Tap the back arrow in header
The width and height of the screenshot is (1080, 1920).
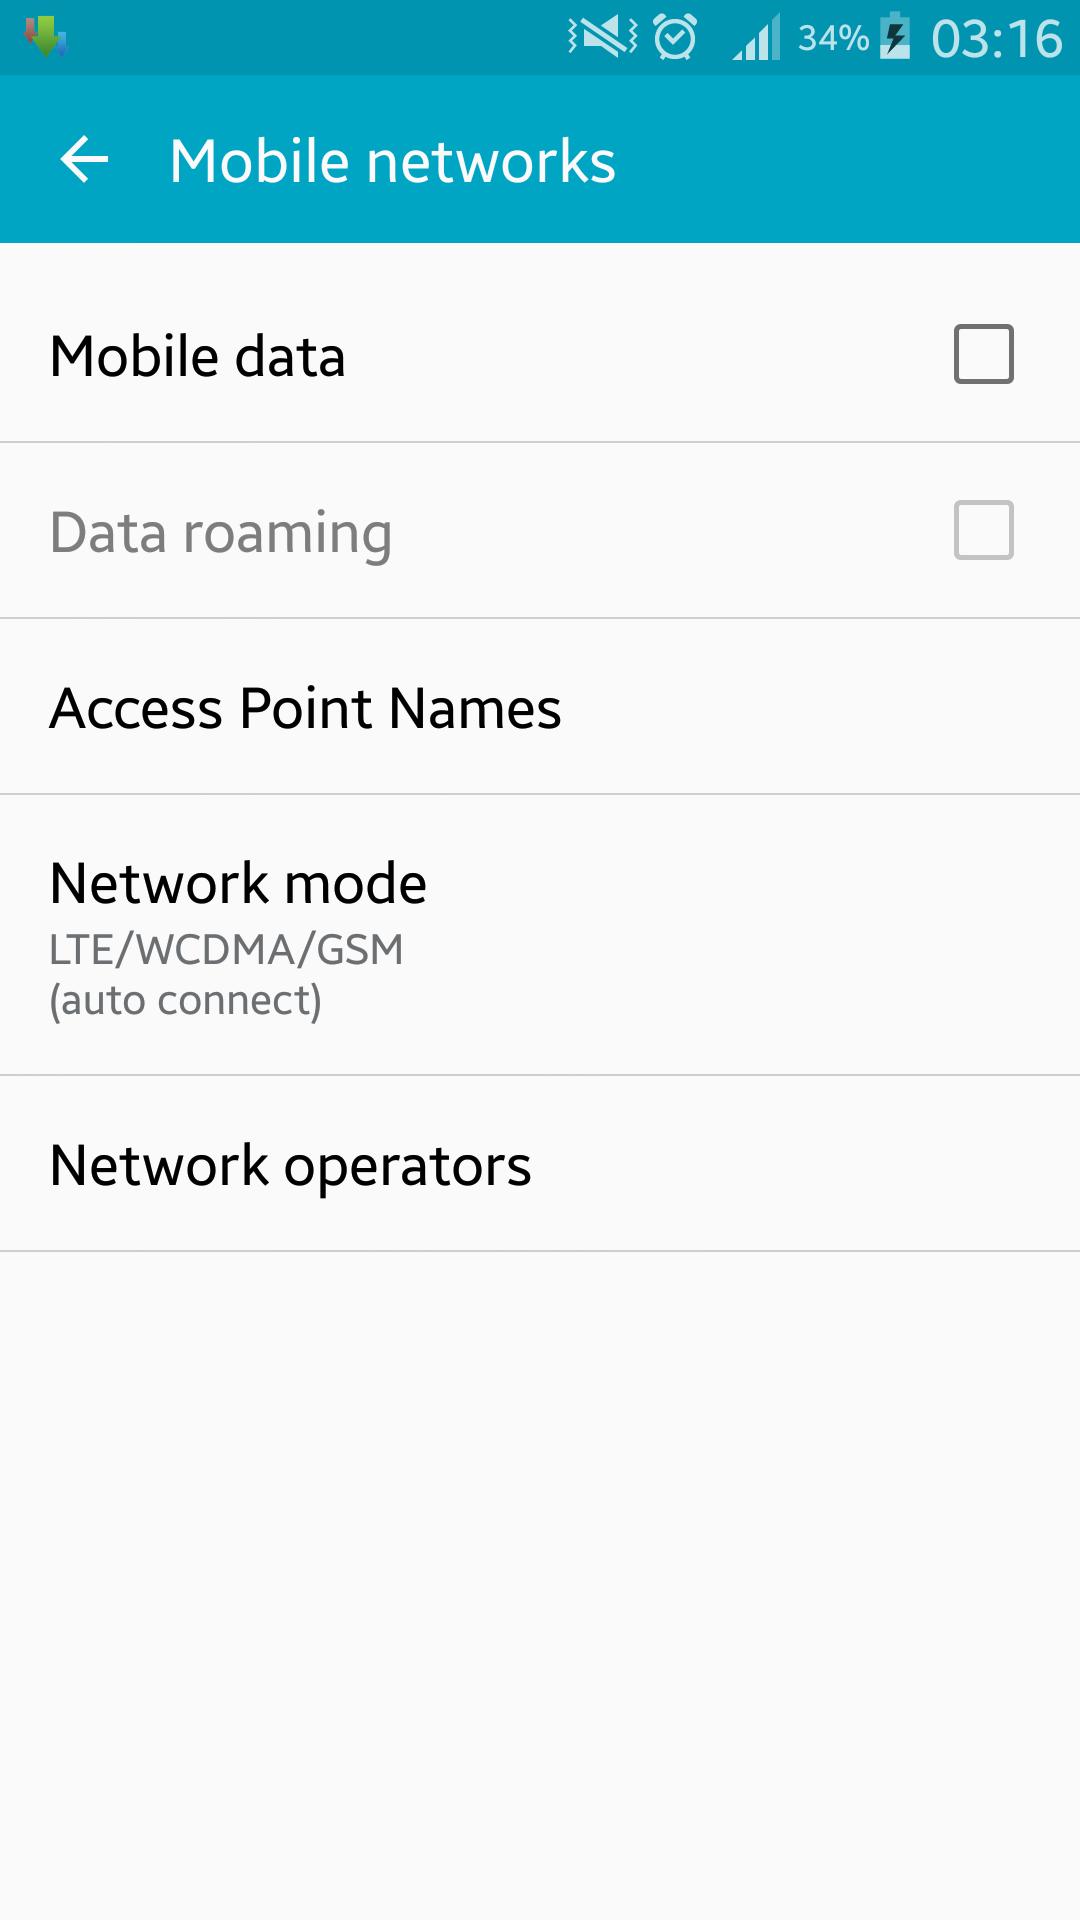[84, 160]
